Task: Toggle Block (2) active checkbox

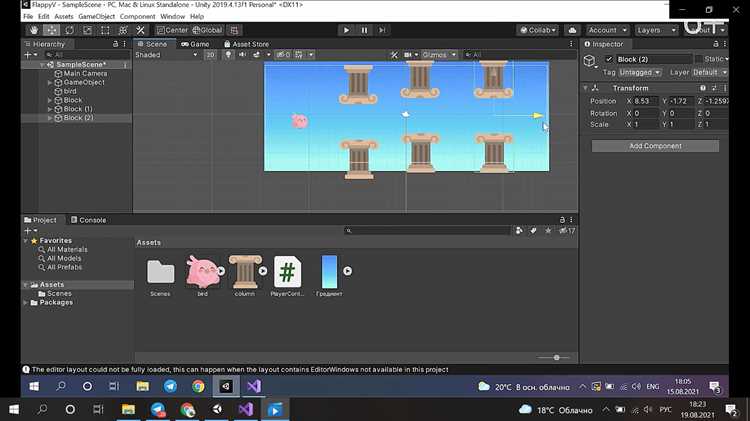Action: (x=609, y=59)
